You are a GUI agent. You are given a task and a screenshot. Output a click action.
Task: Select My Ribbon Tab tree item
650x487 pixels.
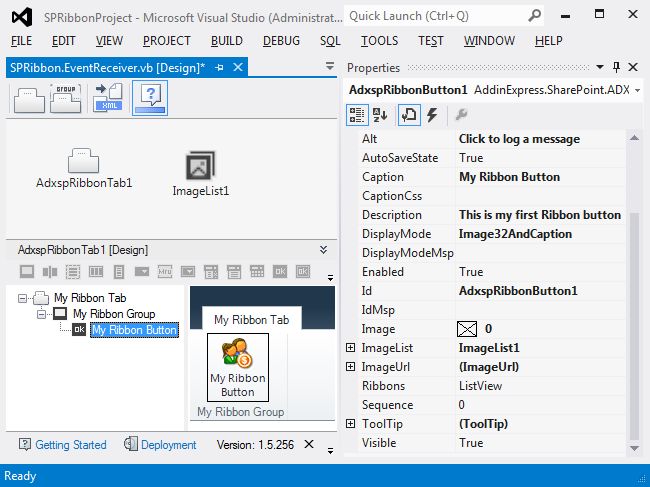point(90,298)
